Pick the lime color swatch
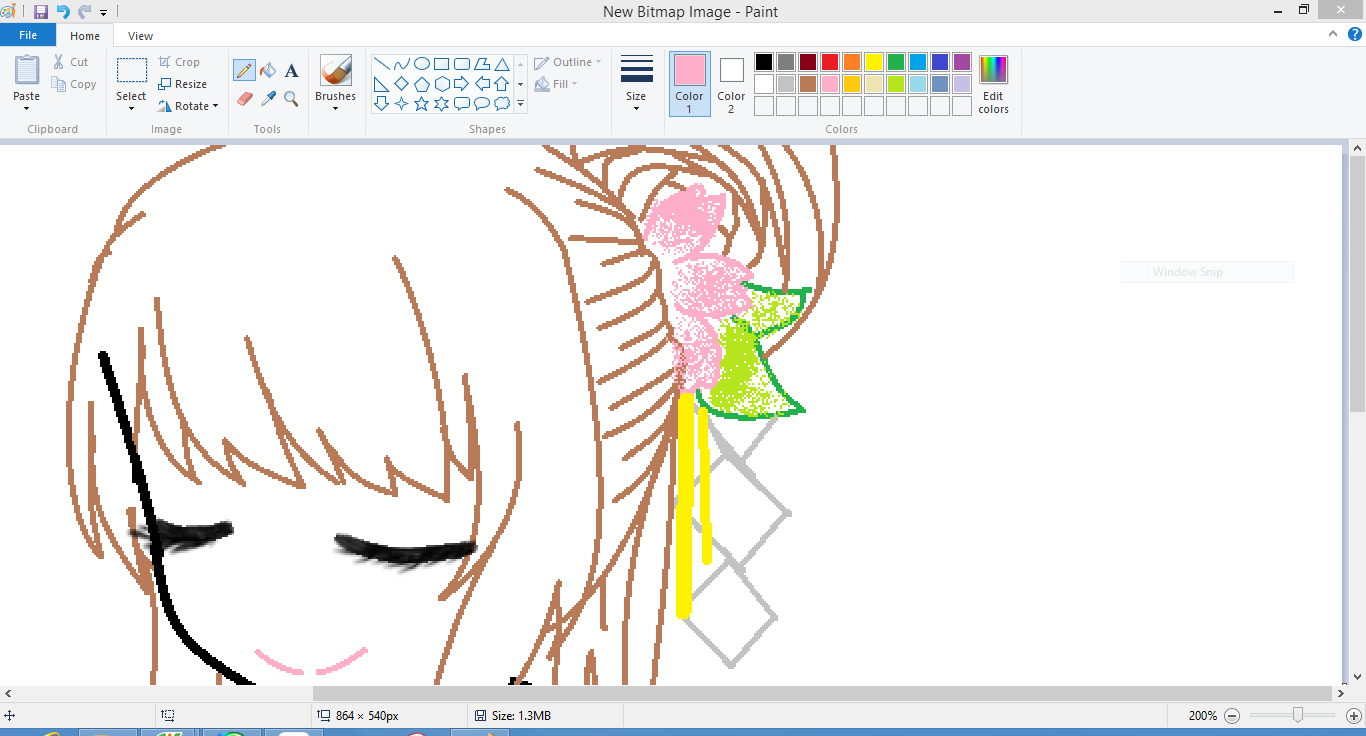 pyautogui.click(x=896, y=84)
